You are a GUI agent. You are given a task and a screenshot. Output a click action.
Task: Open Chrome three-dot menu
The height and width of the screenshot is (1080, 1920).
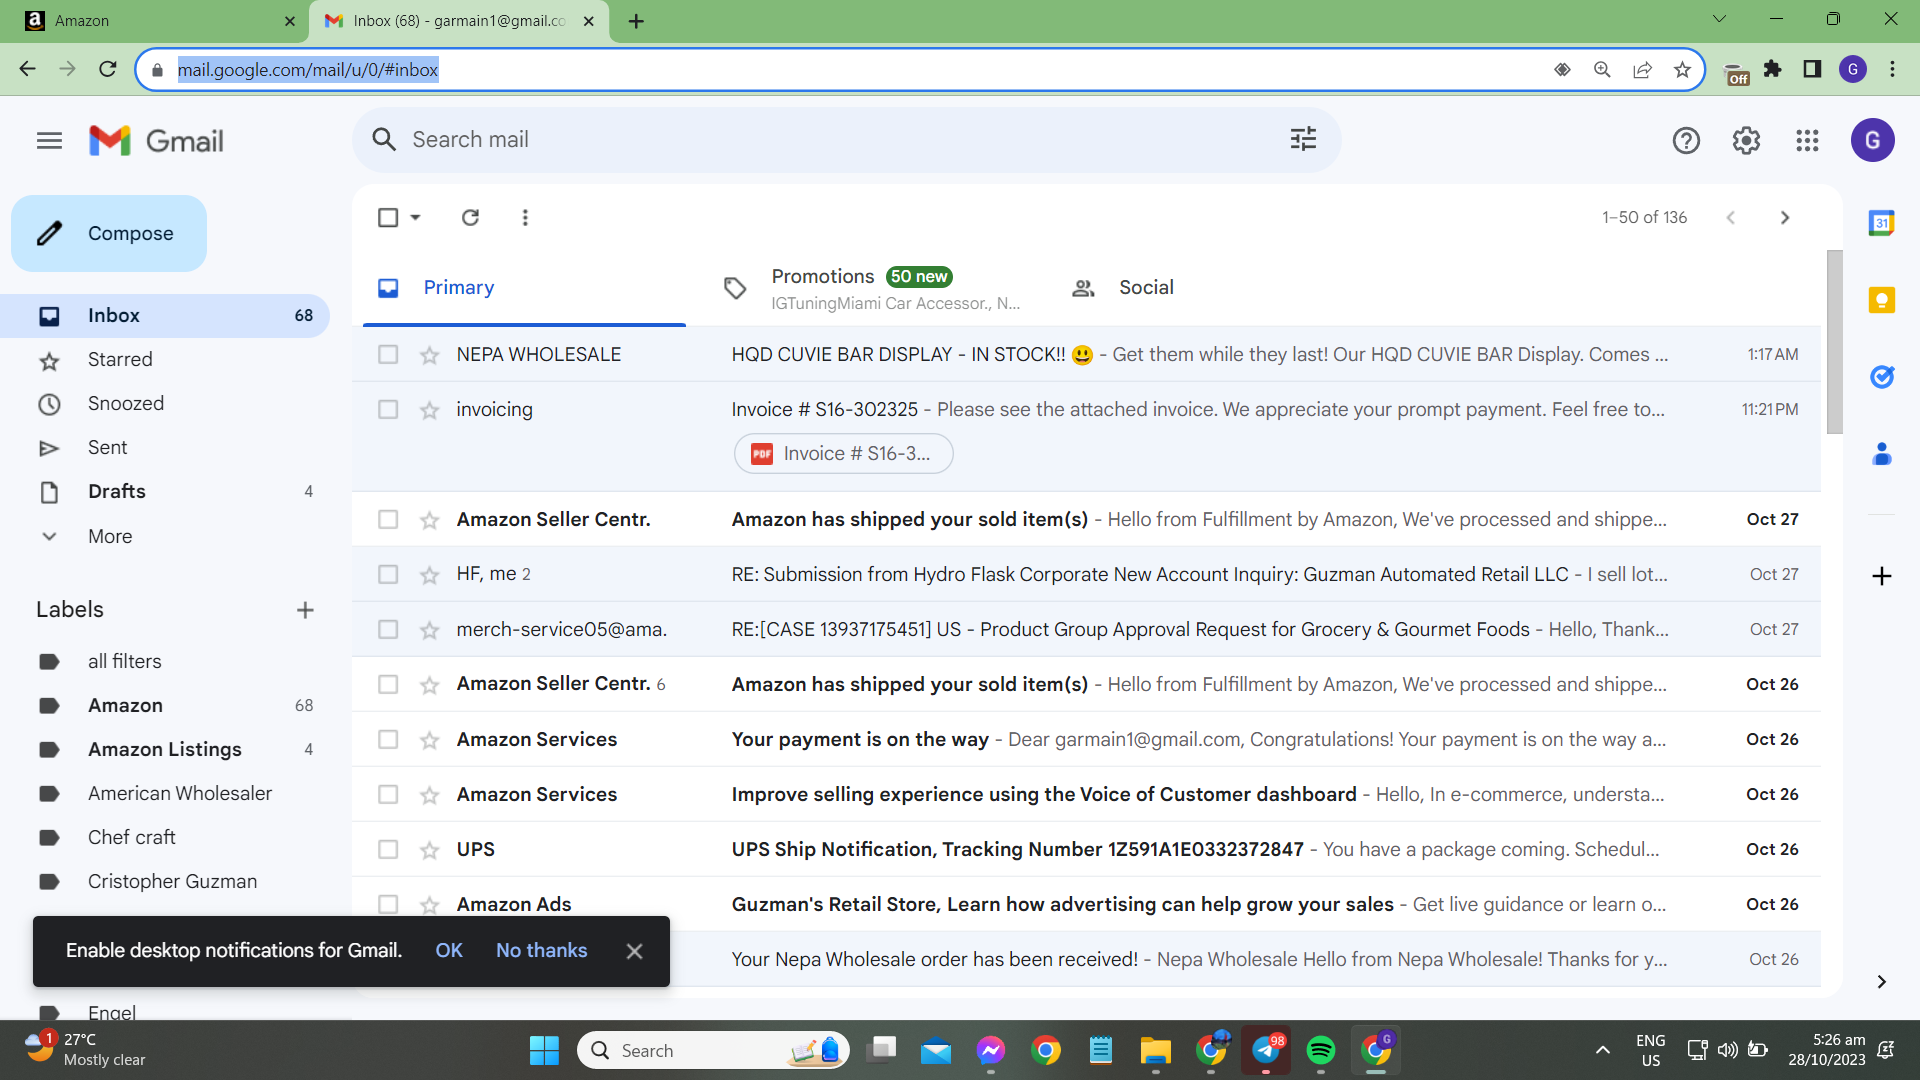coord(1892,69)
